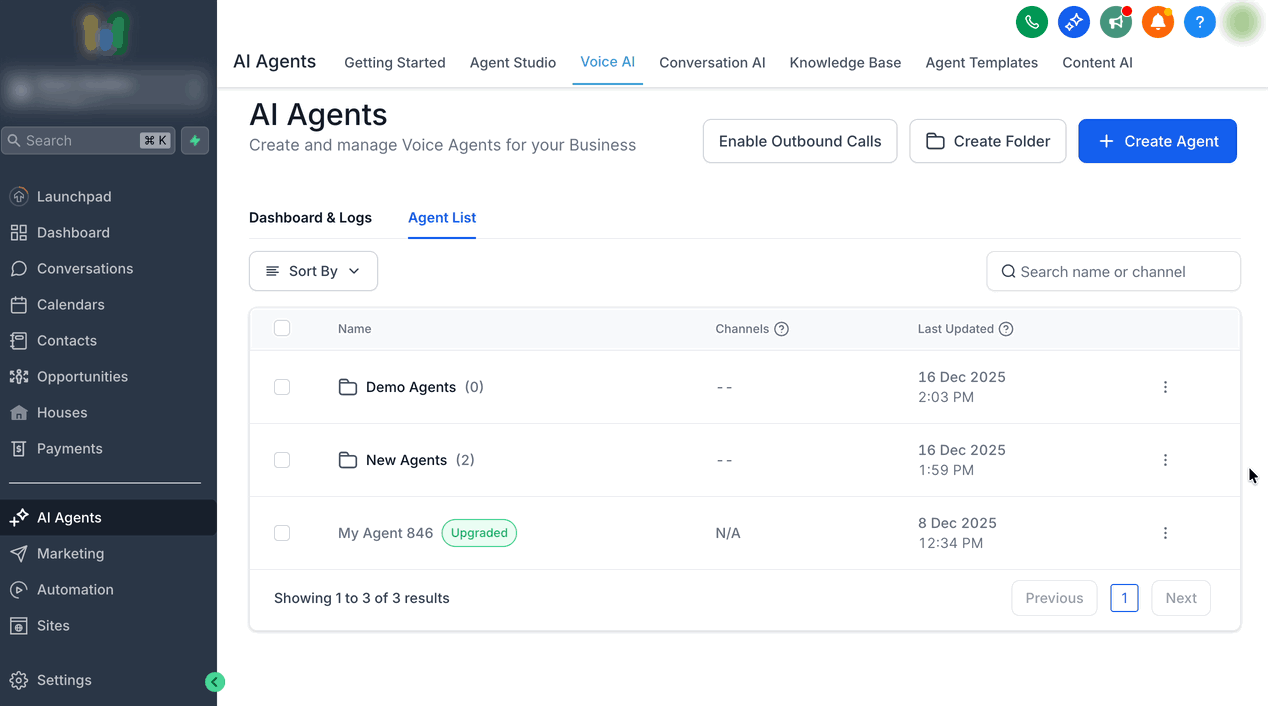This screenshot has height=706, width=1268.
Task: Open three-dot menu for My Agent 846
Action: click(x=1165, y=533)
